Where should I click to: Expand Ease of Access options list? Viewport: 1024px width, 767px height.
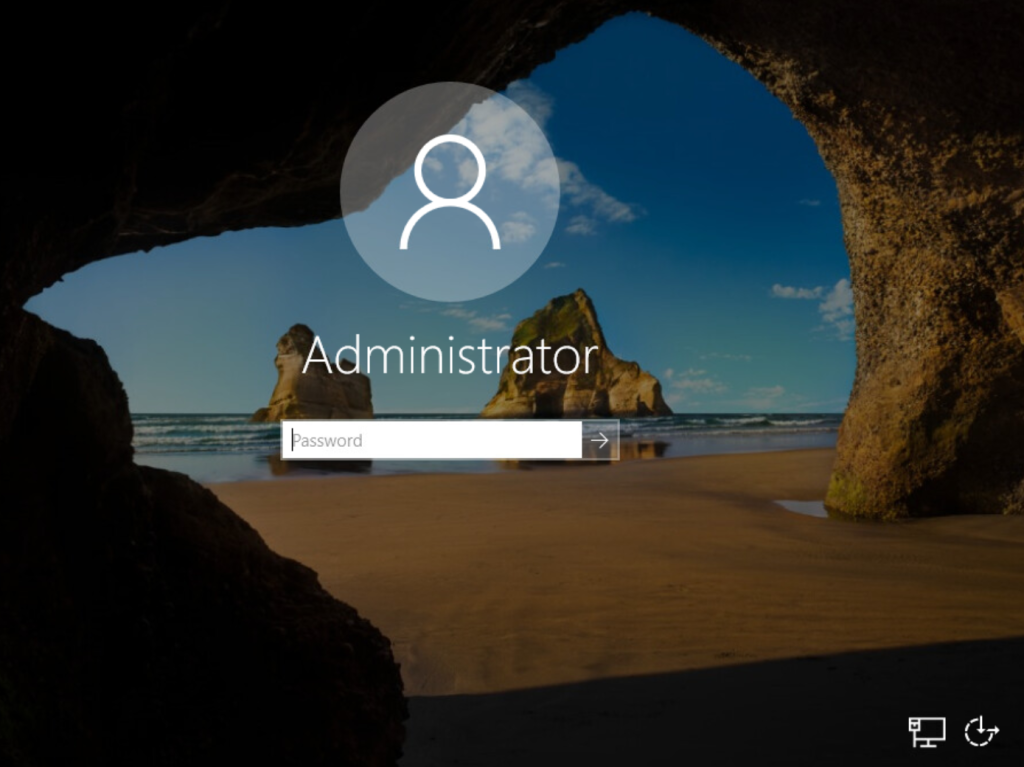click(981, 731)
